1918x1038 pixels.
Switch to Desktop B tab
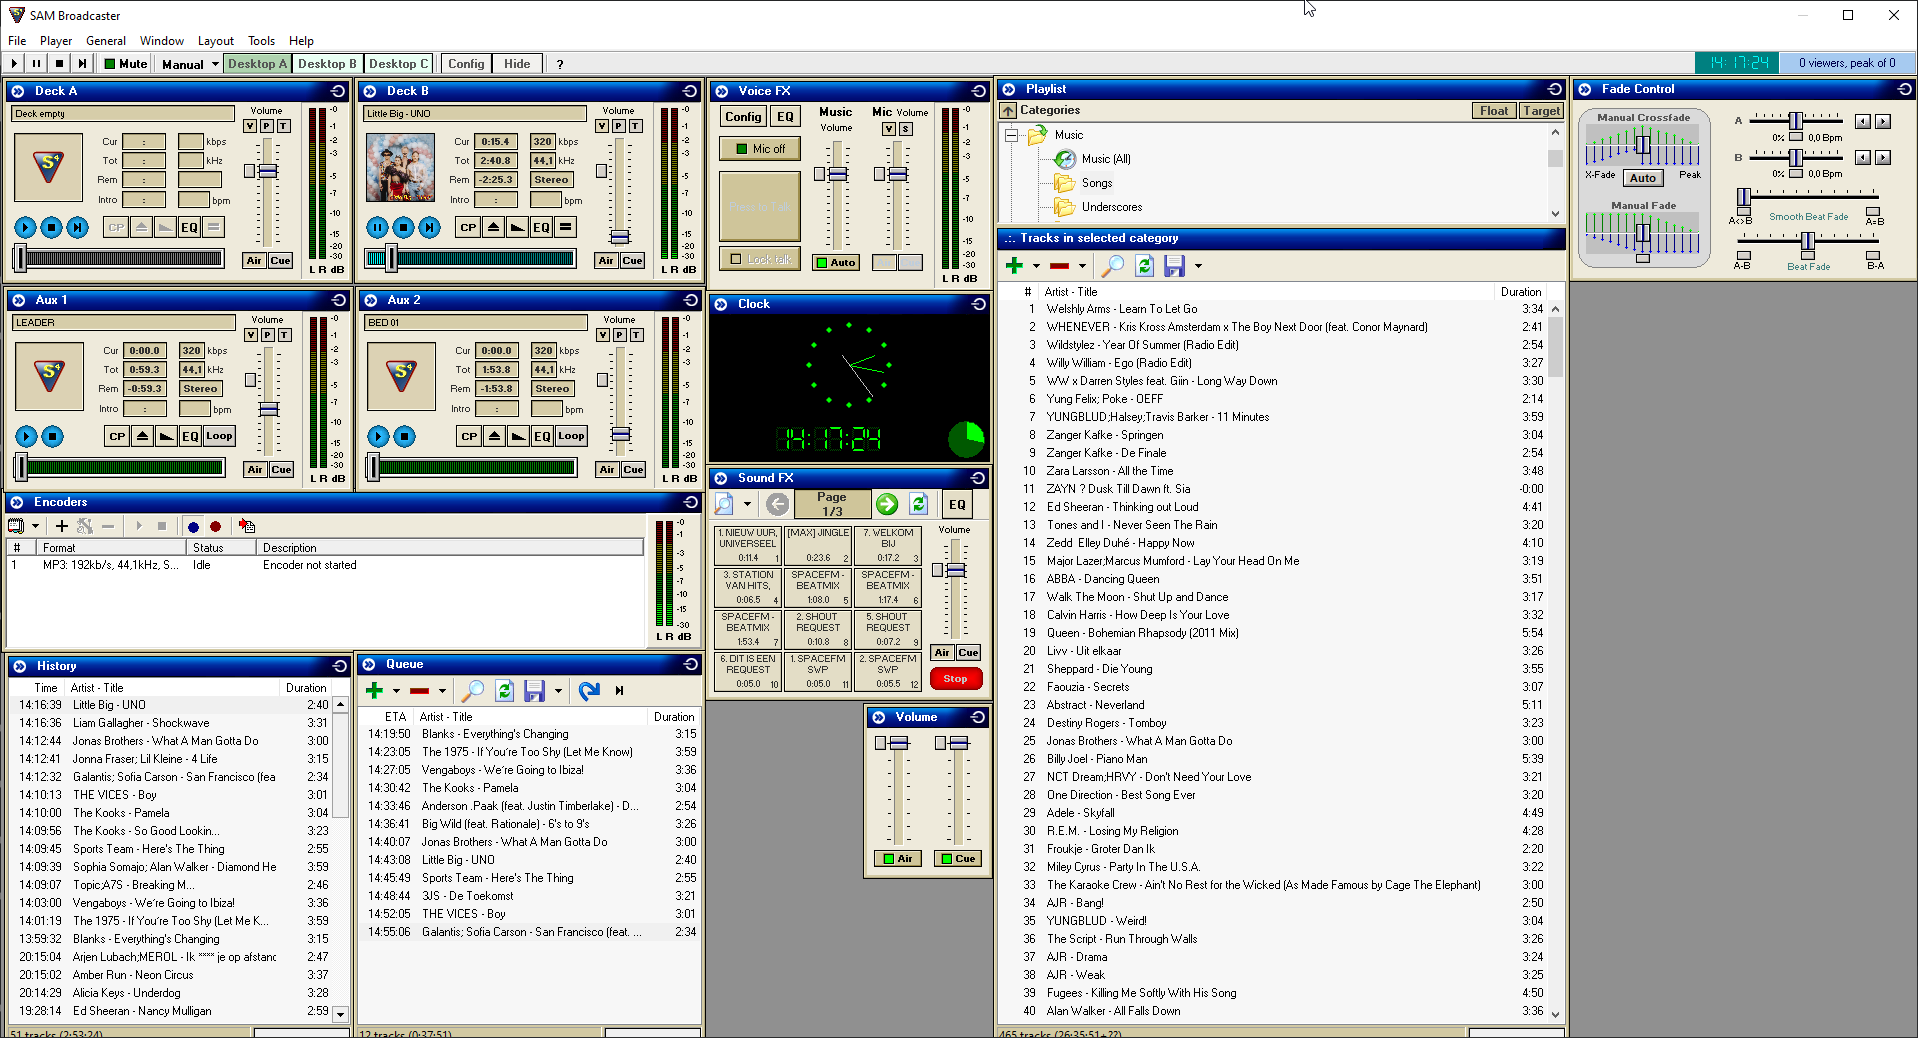pyautogui.click(x=327, y=64)
